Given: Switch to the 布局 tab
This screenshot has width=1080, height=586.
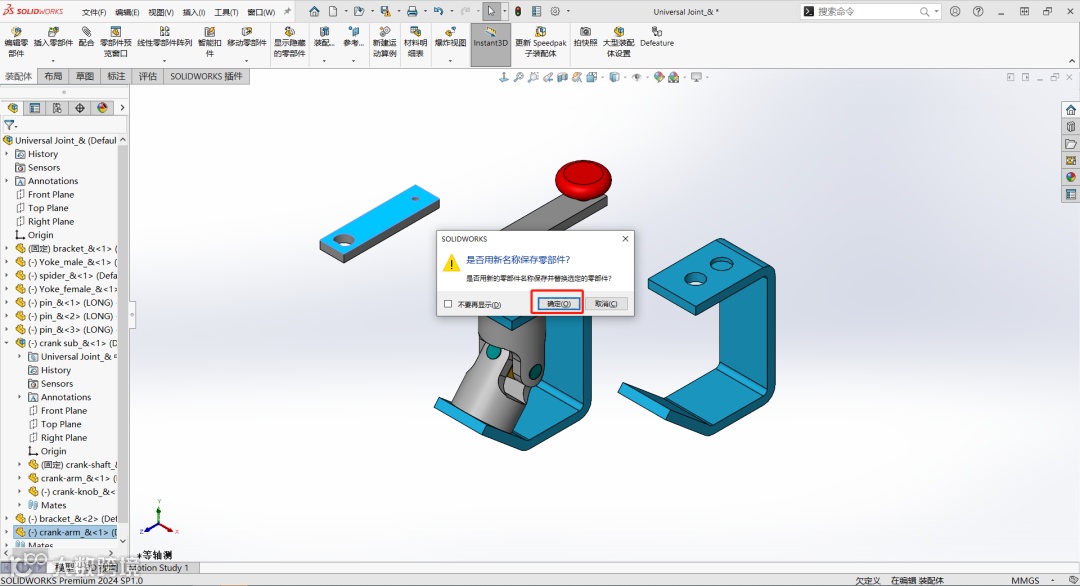Looking at the screenshot, I should pos(53,76).
